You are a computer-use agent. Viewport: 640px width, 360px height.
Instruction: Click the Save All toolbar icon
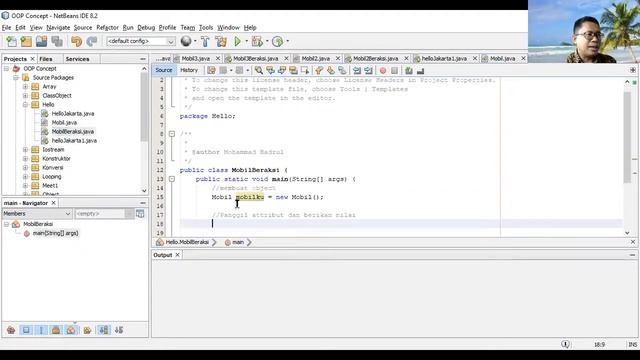(x=57, y=41)
